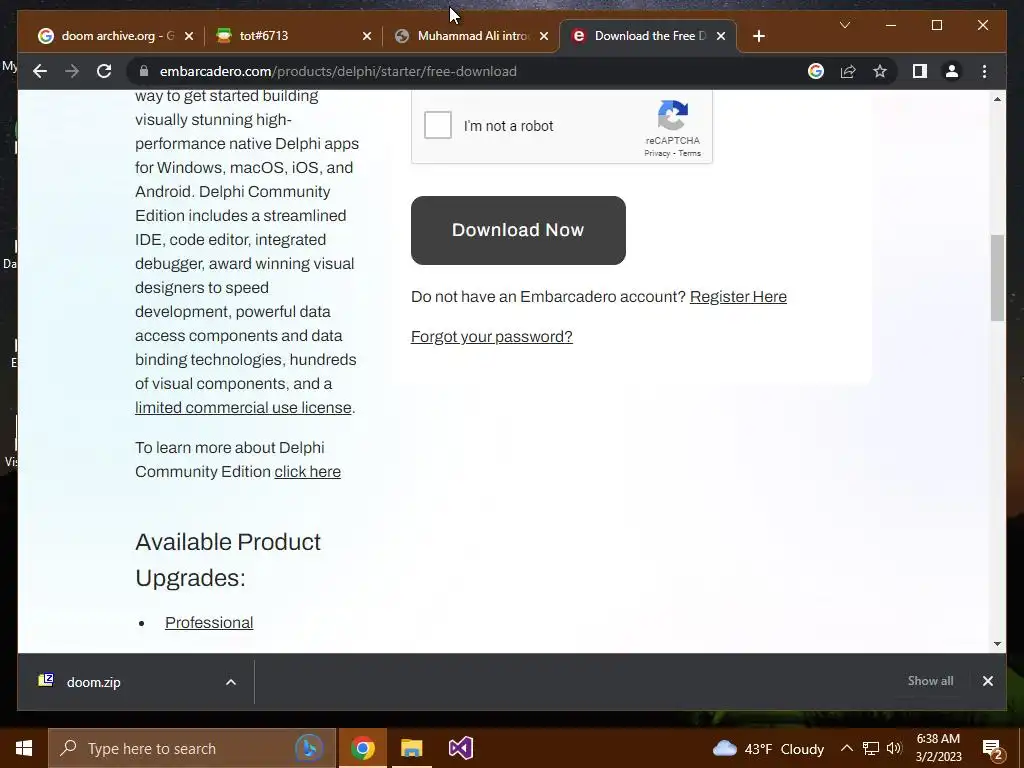Check the I'm not a robot box
Image resolution: width=1024 pixels, height=768 pixels.
(438, 125)
